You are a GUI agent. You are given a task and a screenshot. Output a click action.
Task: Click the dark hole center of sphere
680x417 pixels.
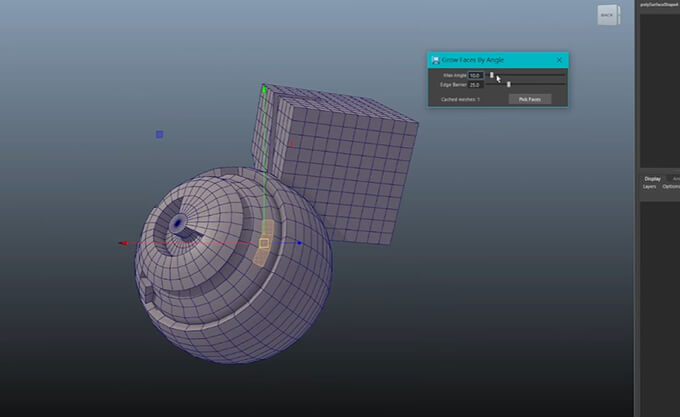pyautogui.click(x=178, y=221)
